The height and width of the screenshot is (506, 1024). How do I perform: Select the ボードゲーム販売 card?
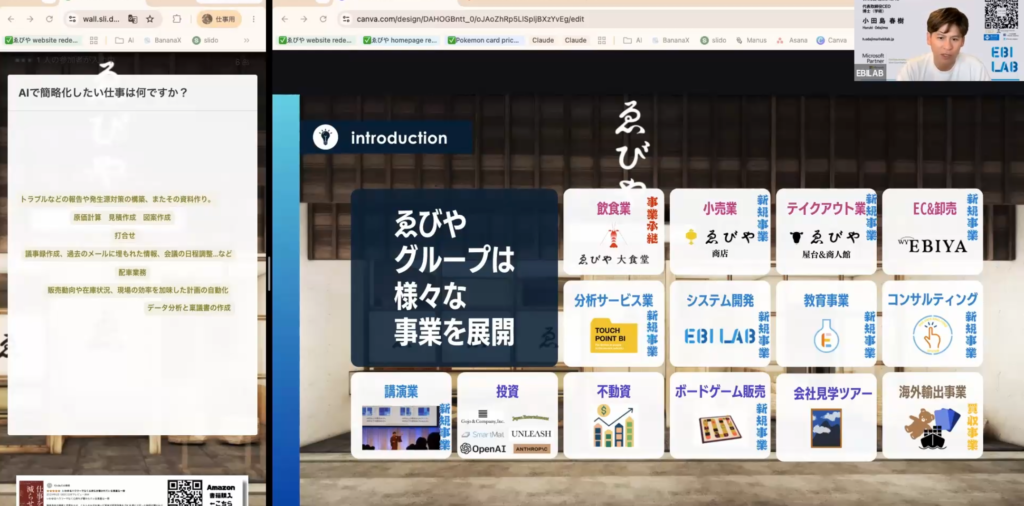(720, 415)
